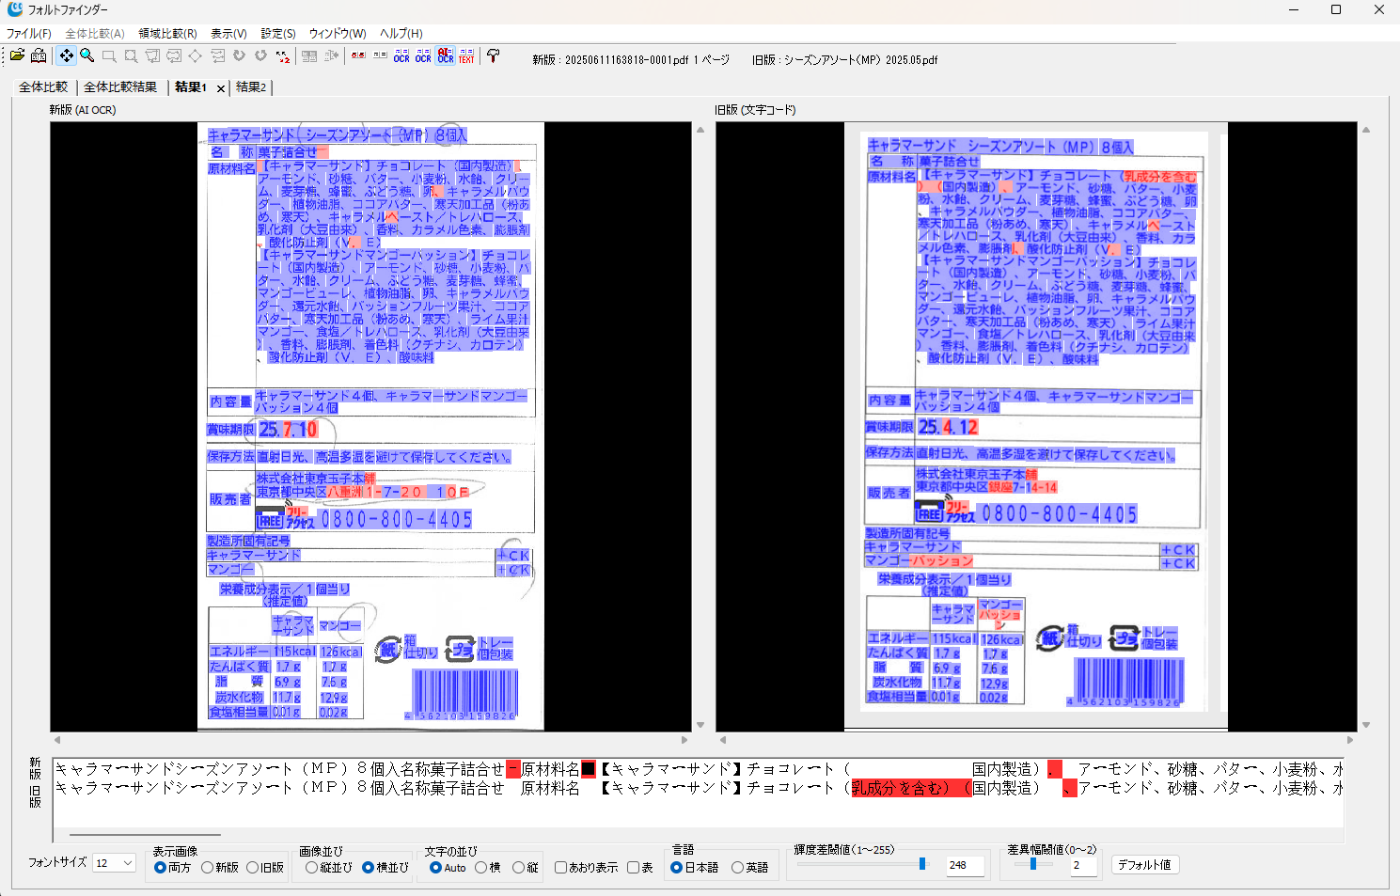Switch to the 結果2 tab
Screen dimensions: 1400x896
tap(251, 87)
